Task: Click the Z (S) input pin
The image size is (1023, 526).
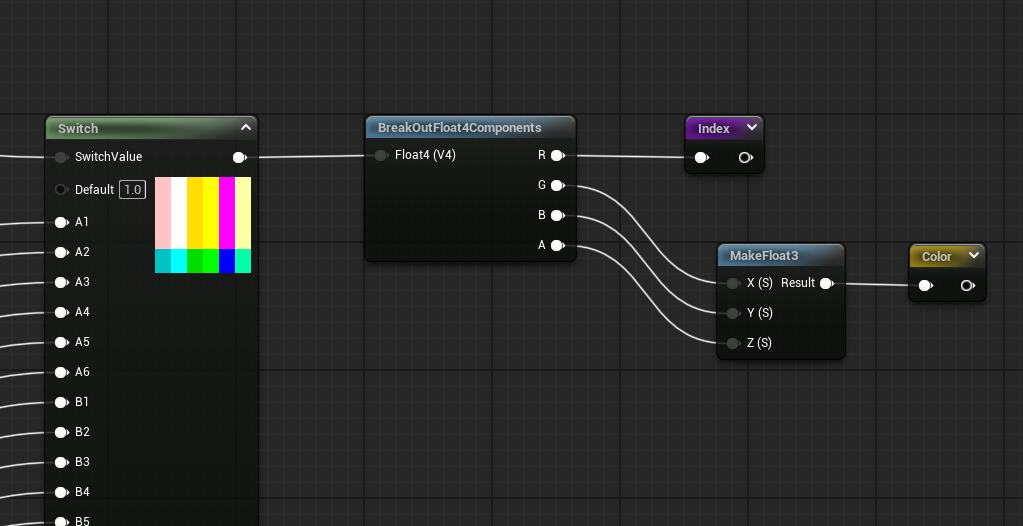Action: pyautogui.click(x=733, y=343)
